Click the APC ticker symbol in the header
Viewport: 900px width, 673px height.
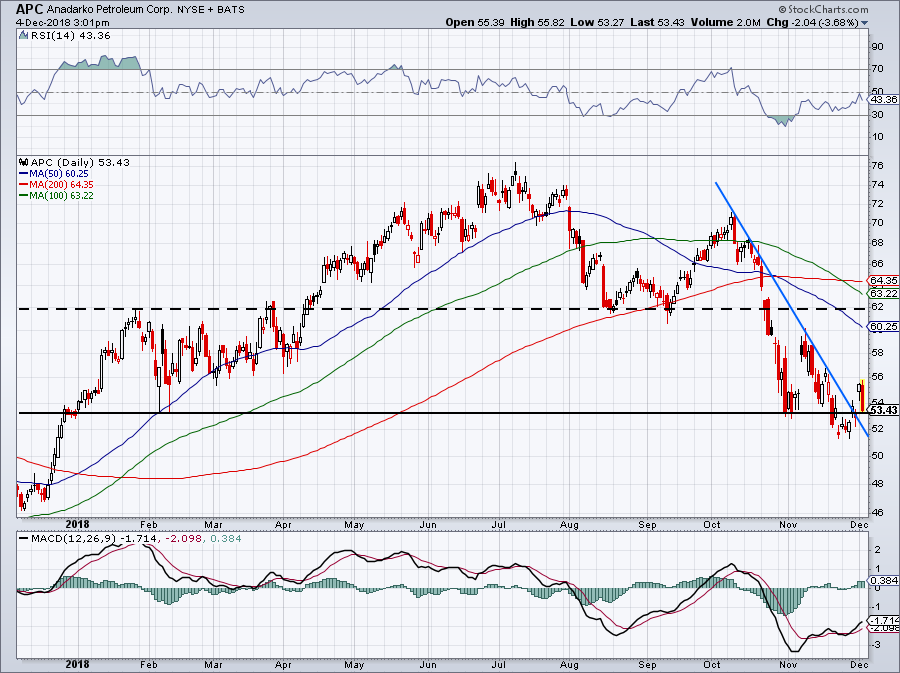pos(29,9)
